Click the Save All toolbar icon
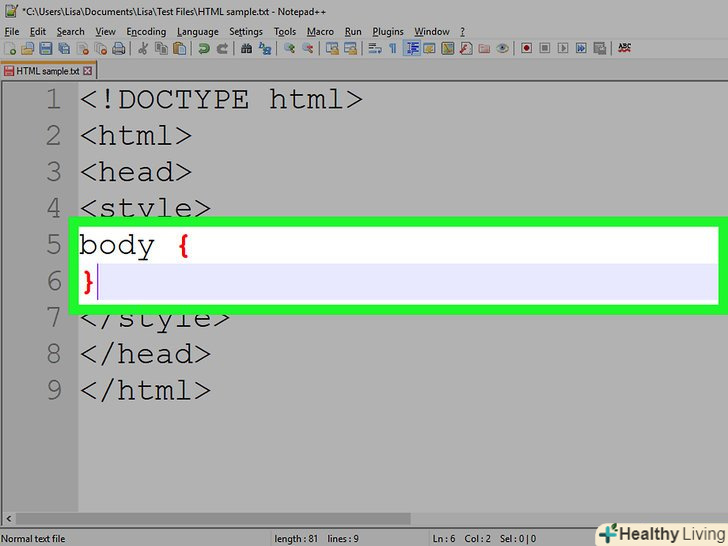This screenshot has width=728, height=546. [x=64, y=48]
